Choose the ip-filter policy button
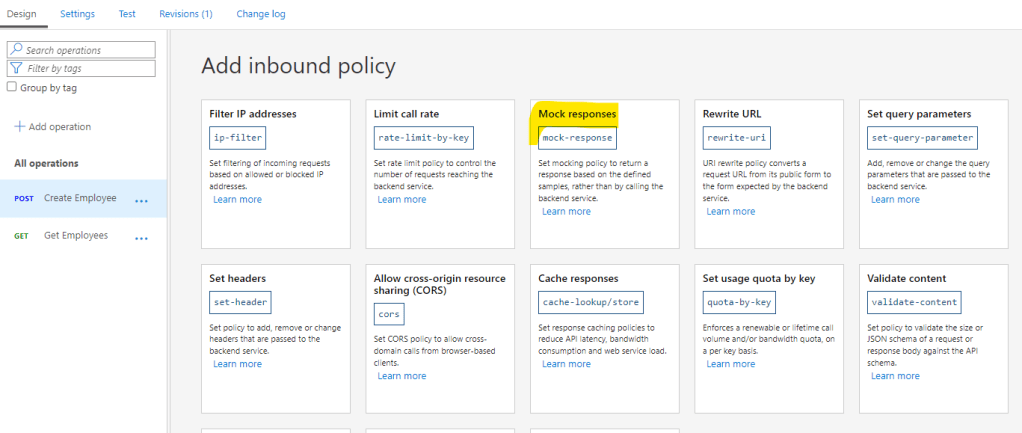Viewport: 1022px width, 433px height. [237, 138]
